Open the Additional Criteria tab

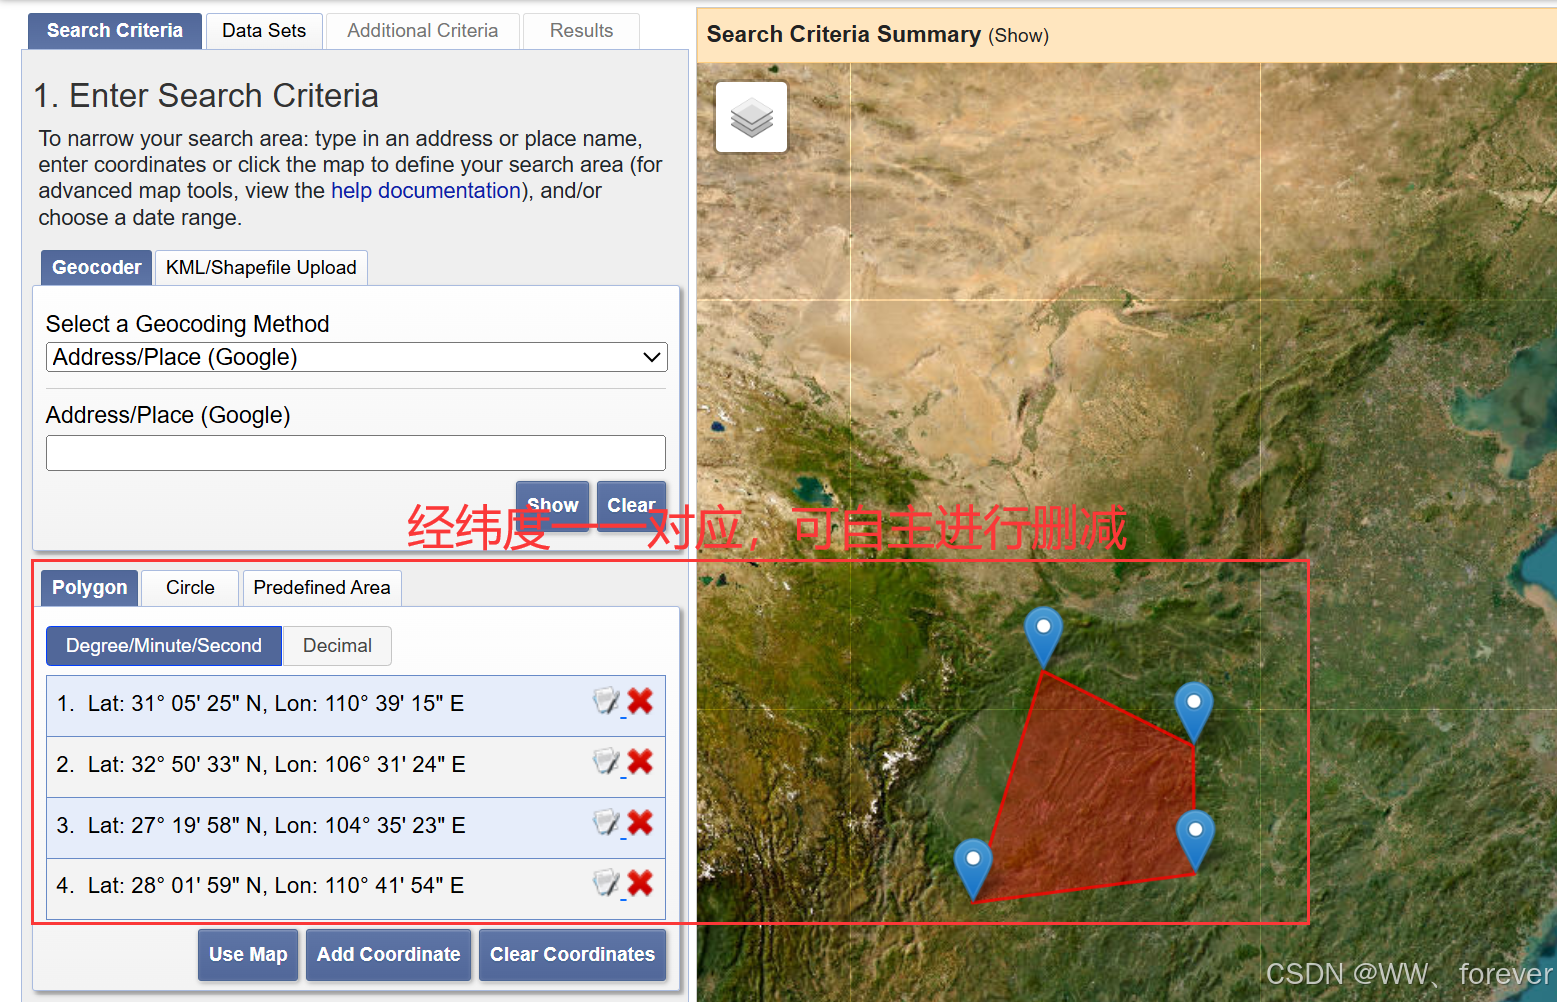click(423, 31)
